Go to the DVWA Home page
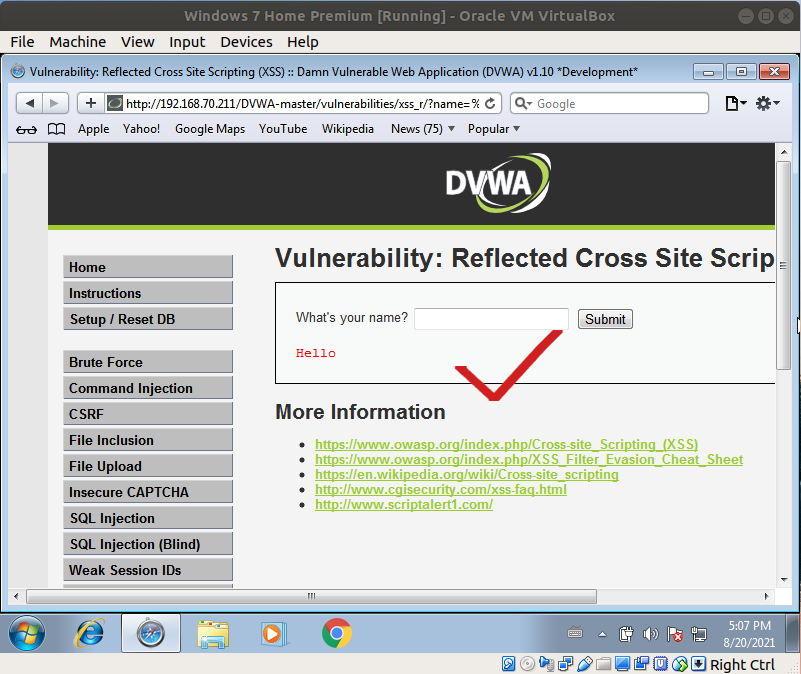This screenshot has height=674, width=801. [x=148, y=267]
